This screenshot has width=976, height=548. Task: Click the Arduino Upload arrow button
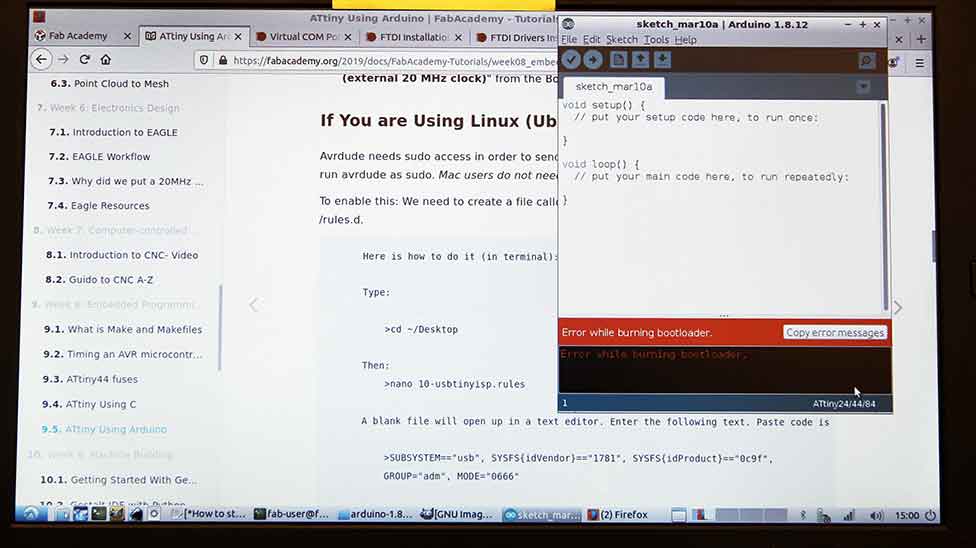click(x=593, y=60)
